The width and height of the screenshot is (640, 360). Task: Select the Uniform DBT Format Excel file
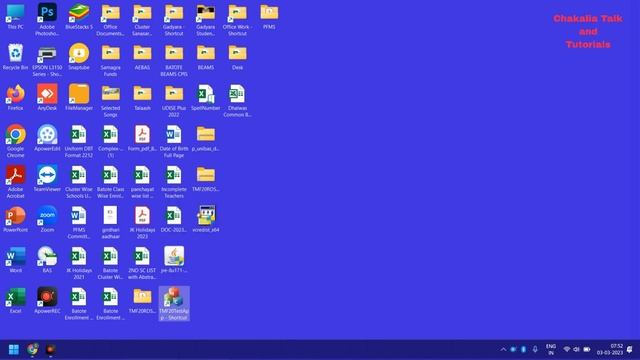79,141
